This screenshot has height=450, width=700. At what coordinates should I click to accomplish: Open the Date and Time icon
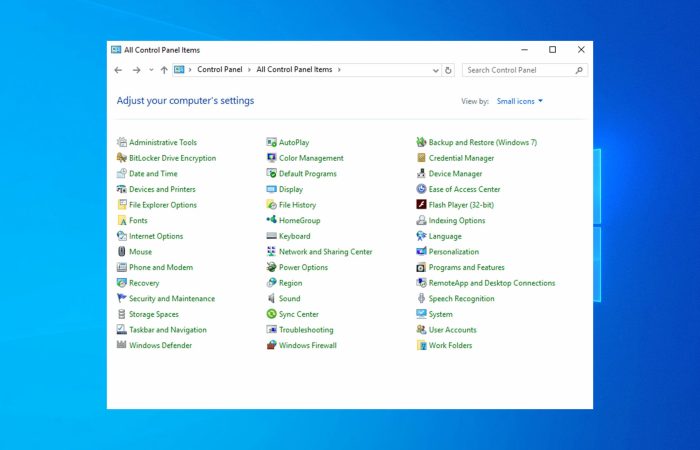coord(121,174)
